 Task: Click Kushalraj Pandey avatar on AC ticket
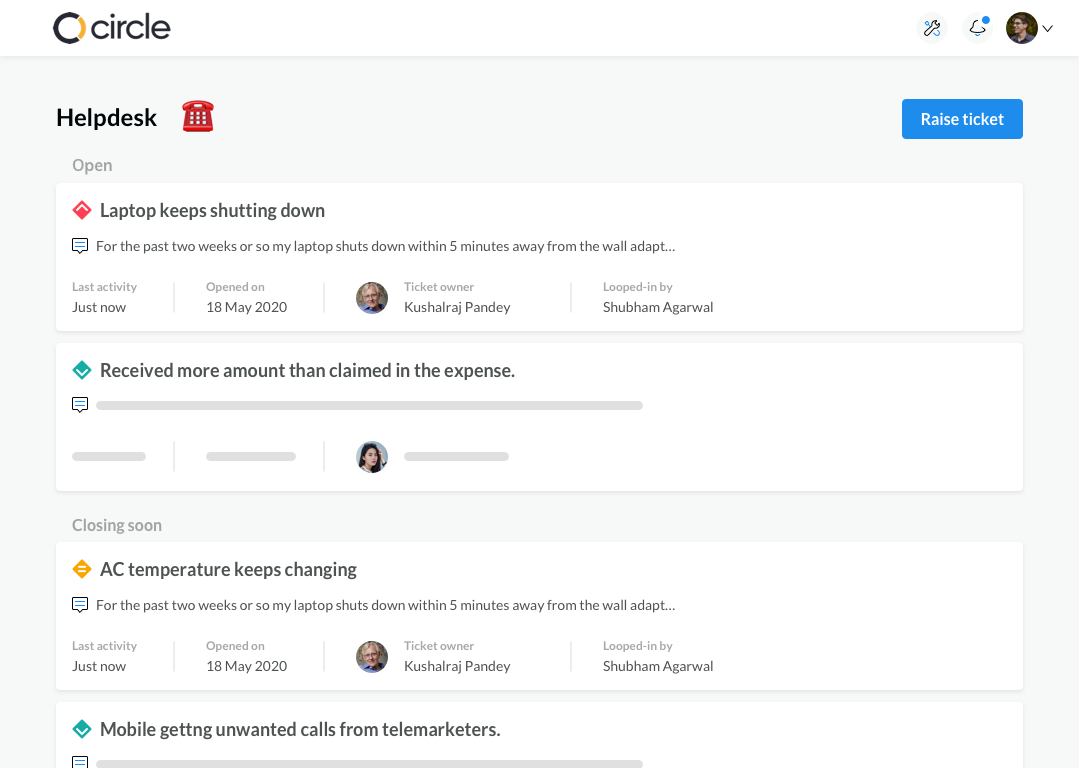(372, 656)
